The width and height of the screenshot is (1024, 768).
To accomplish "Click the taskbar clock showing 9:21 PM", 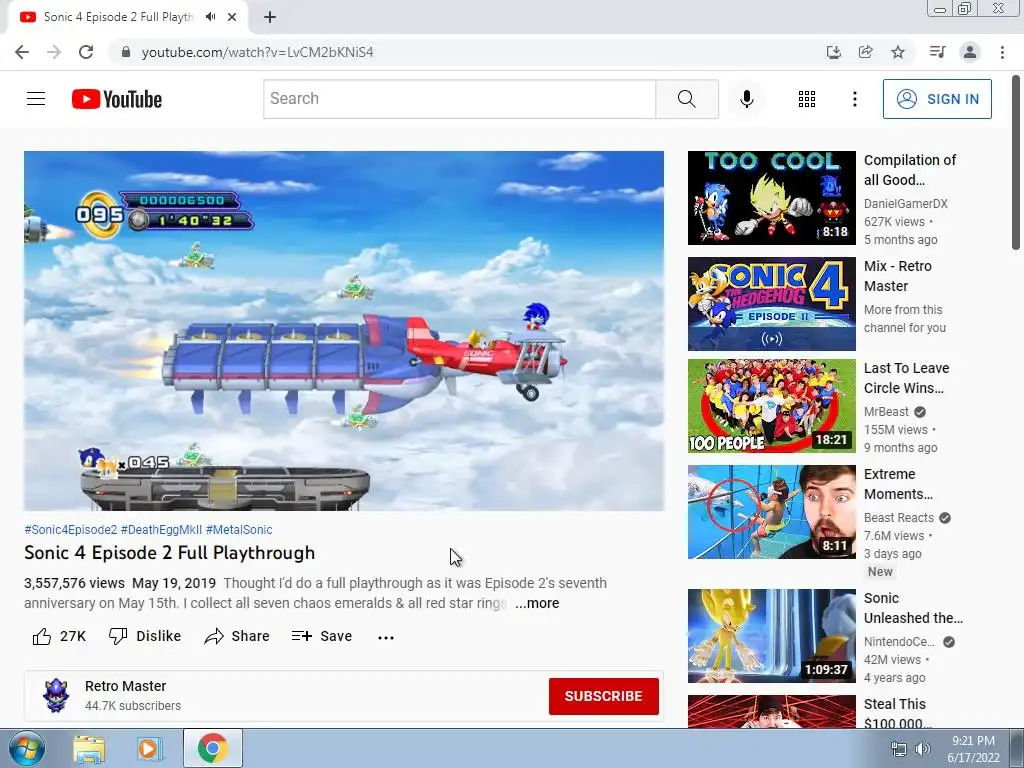I will 972,748.
